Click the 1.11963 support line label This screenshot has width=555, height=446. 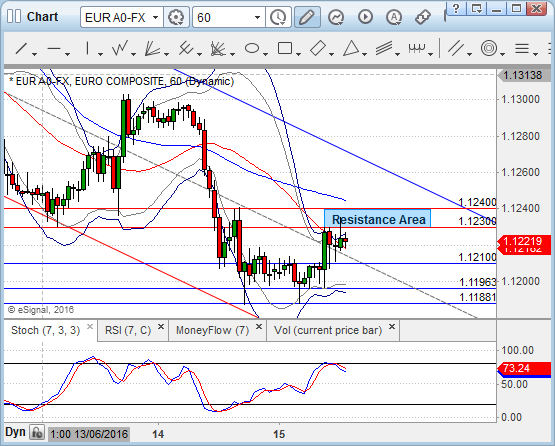[478, 282]
